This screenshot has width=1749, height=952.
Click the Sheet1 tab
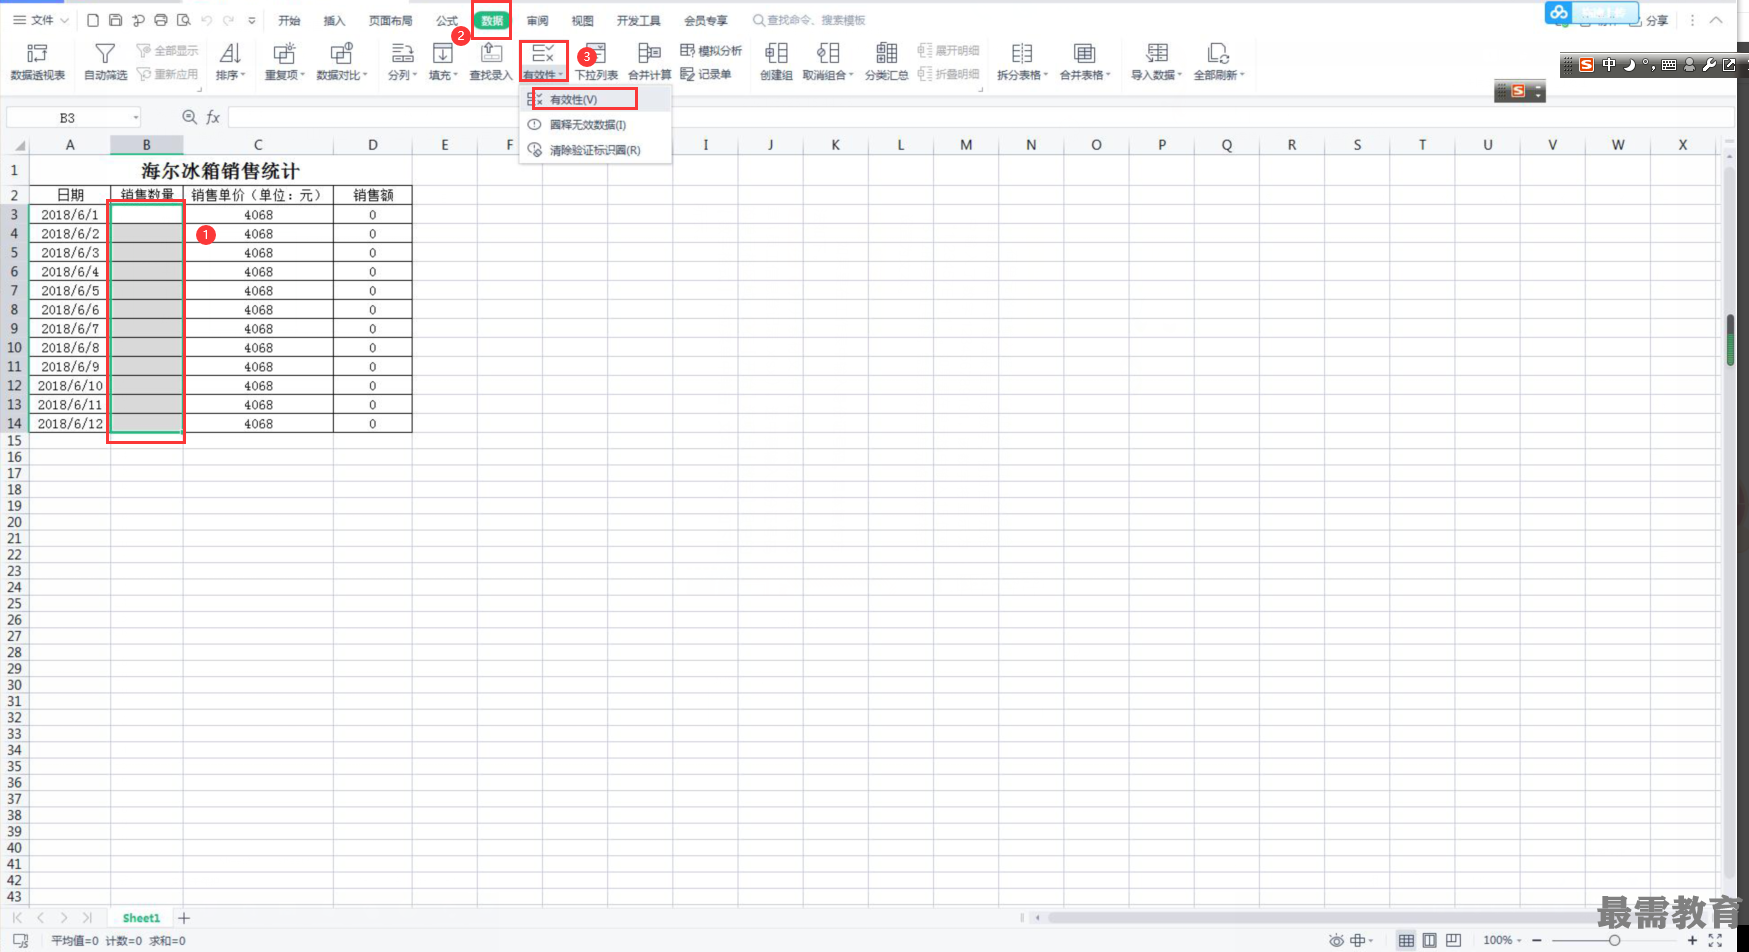pyautogui.click(x=141, y=918)
